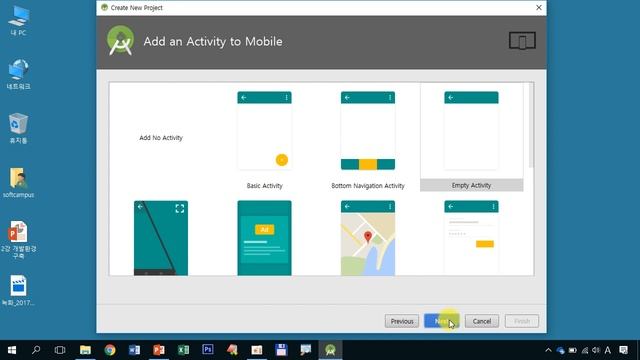Click the volume icon in system tray
The width and height of the screenshot is (640, 360).
coord(596,350)
